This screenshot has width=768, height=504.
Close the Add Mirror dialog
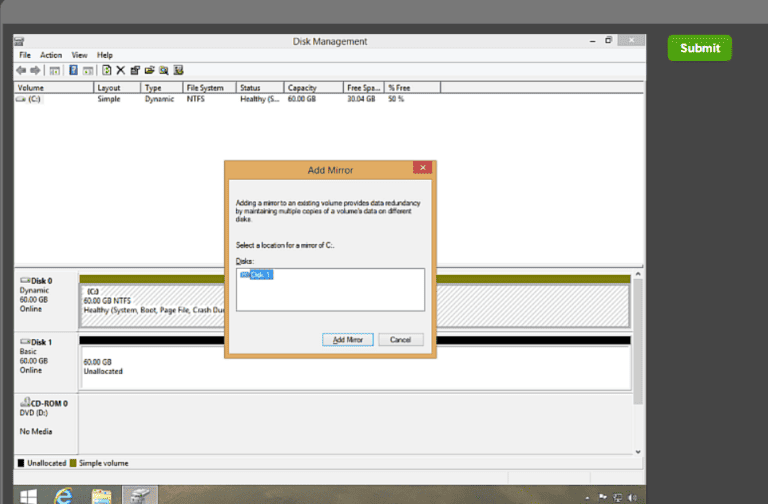pyautogui.click(x=422, y=169)
